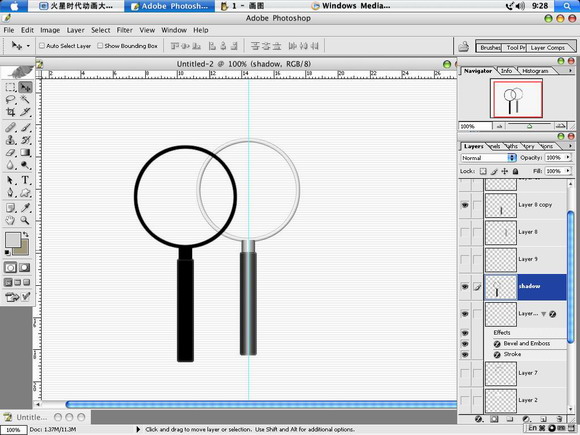
Task: Enable Show Bounding Box checkbox
Action: [100, 46]
